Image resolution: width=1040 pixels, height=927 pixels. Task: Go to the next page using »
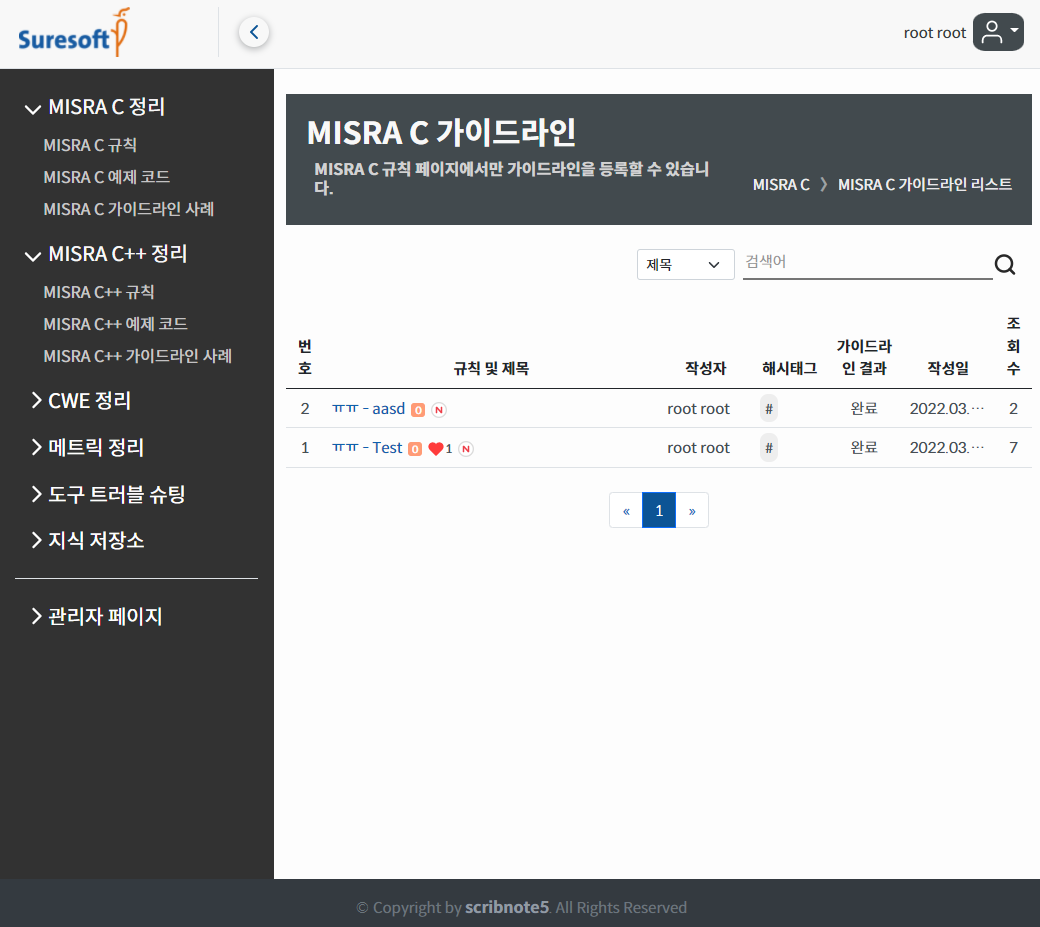coord(692,511)
